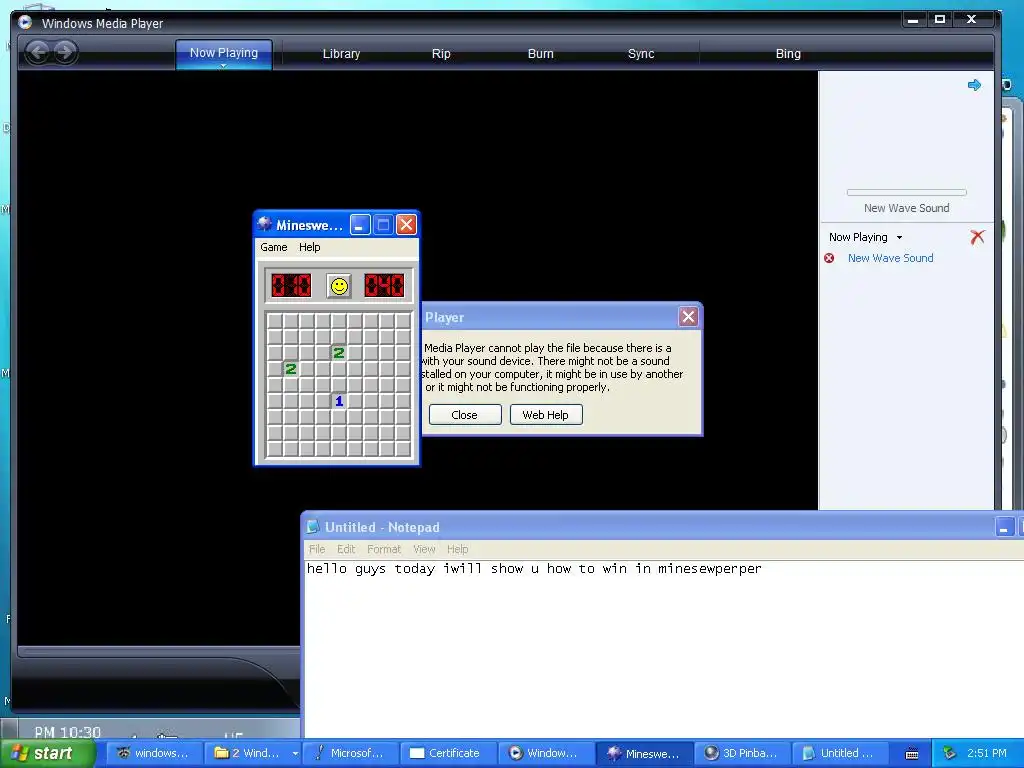Switch to Certificate taskbar item
This screenshot has height=768, width=1024.
(x=447, y=753)
